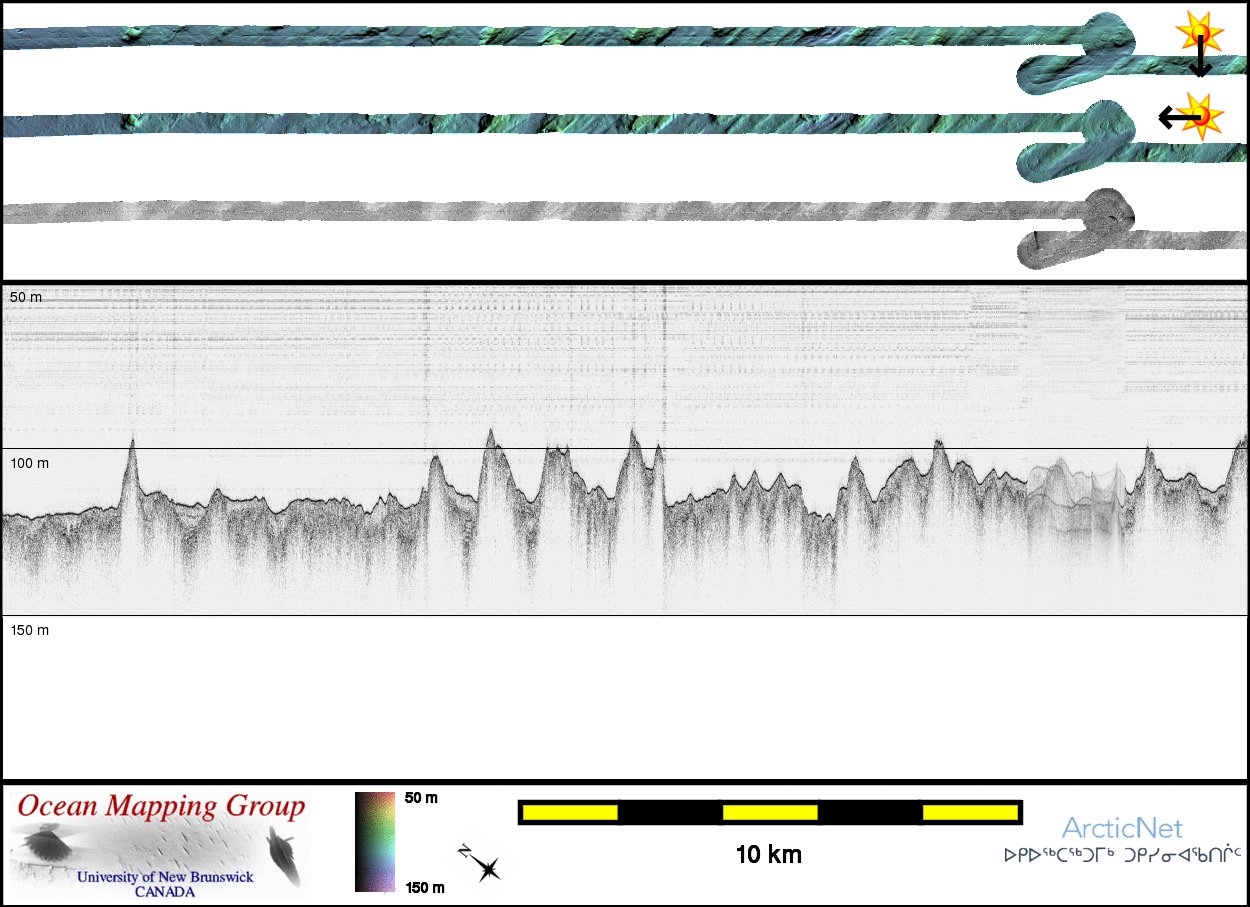This screenshot has height=907, width=1250.
Task: Click the top sun illumination icon
Action: [x=1199, y=35]
